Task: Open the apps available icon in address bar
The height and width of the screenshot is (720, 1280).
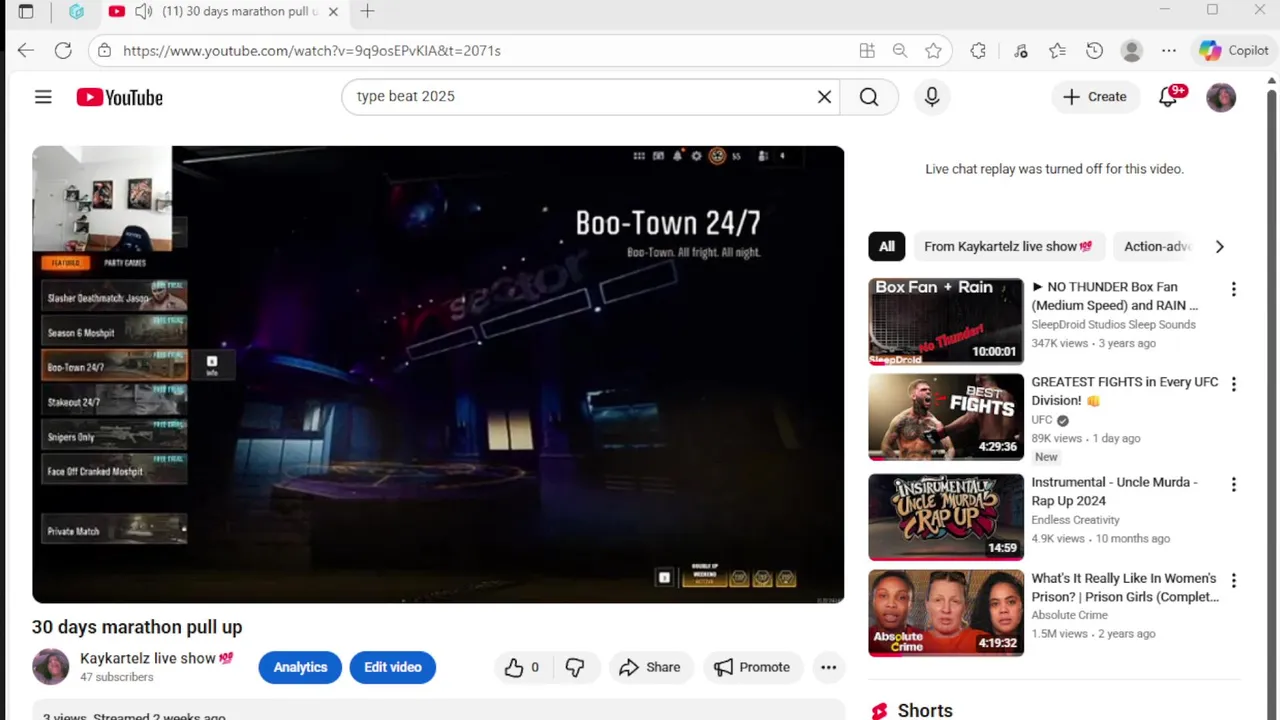Action: (867, 50)
